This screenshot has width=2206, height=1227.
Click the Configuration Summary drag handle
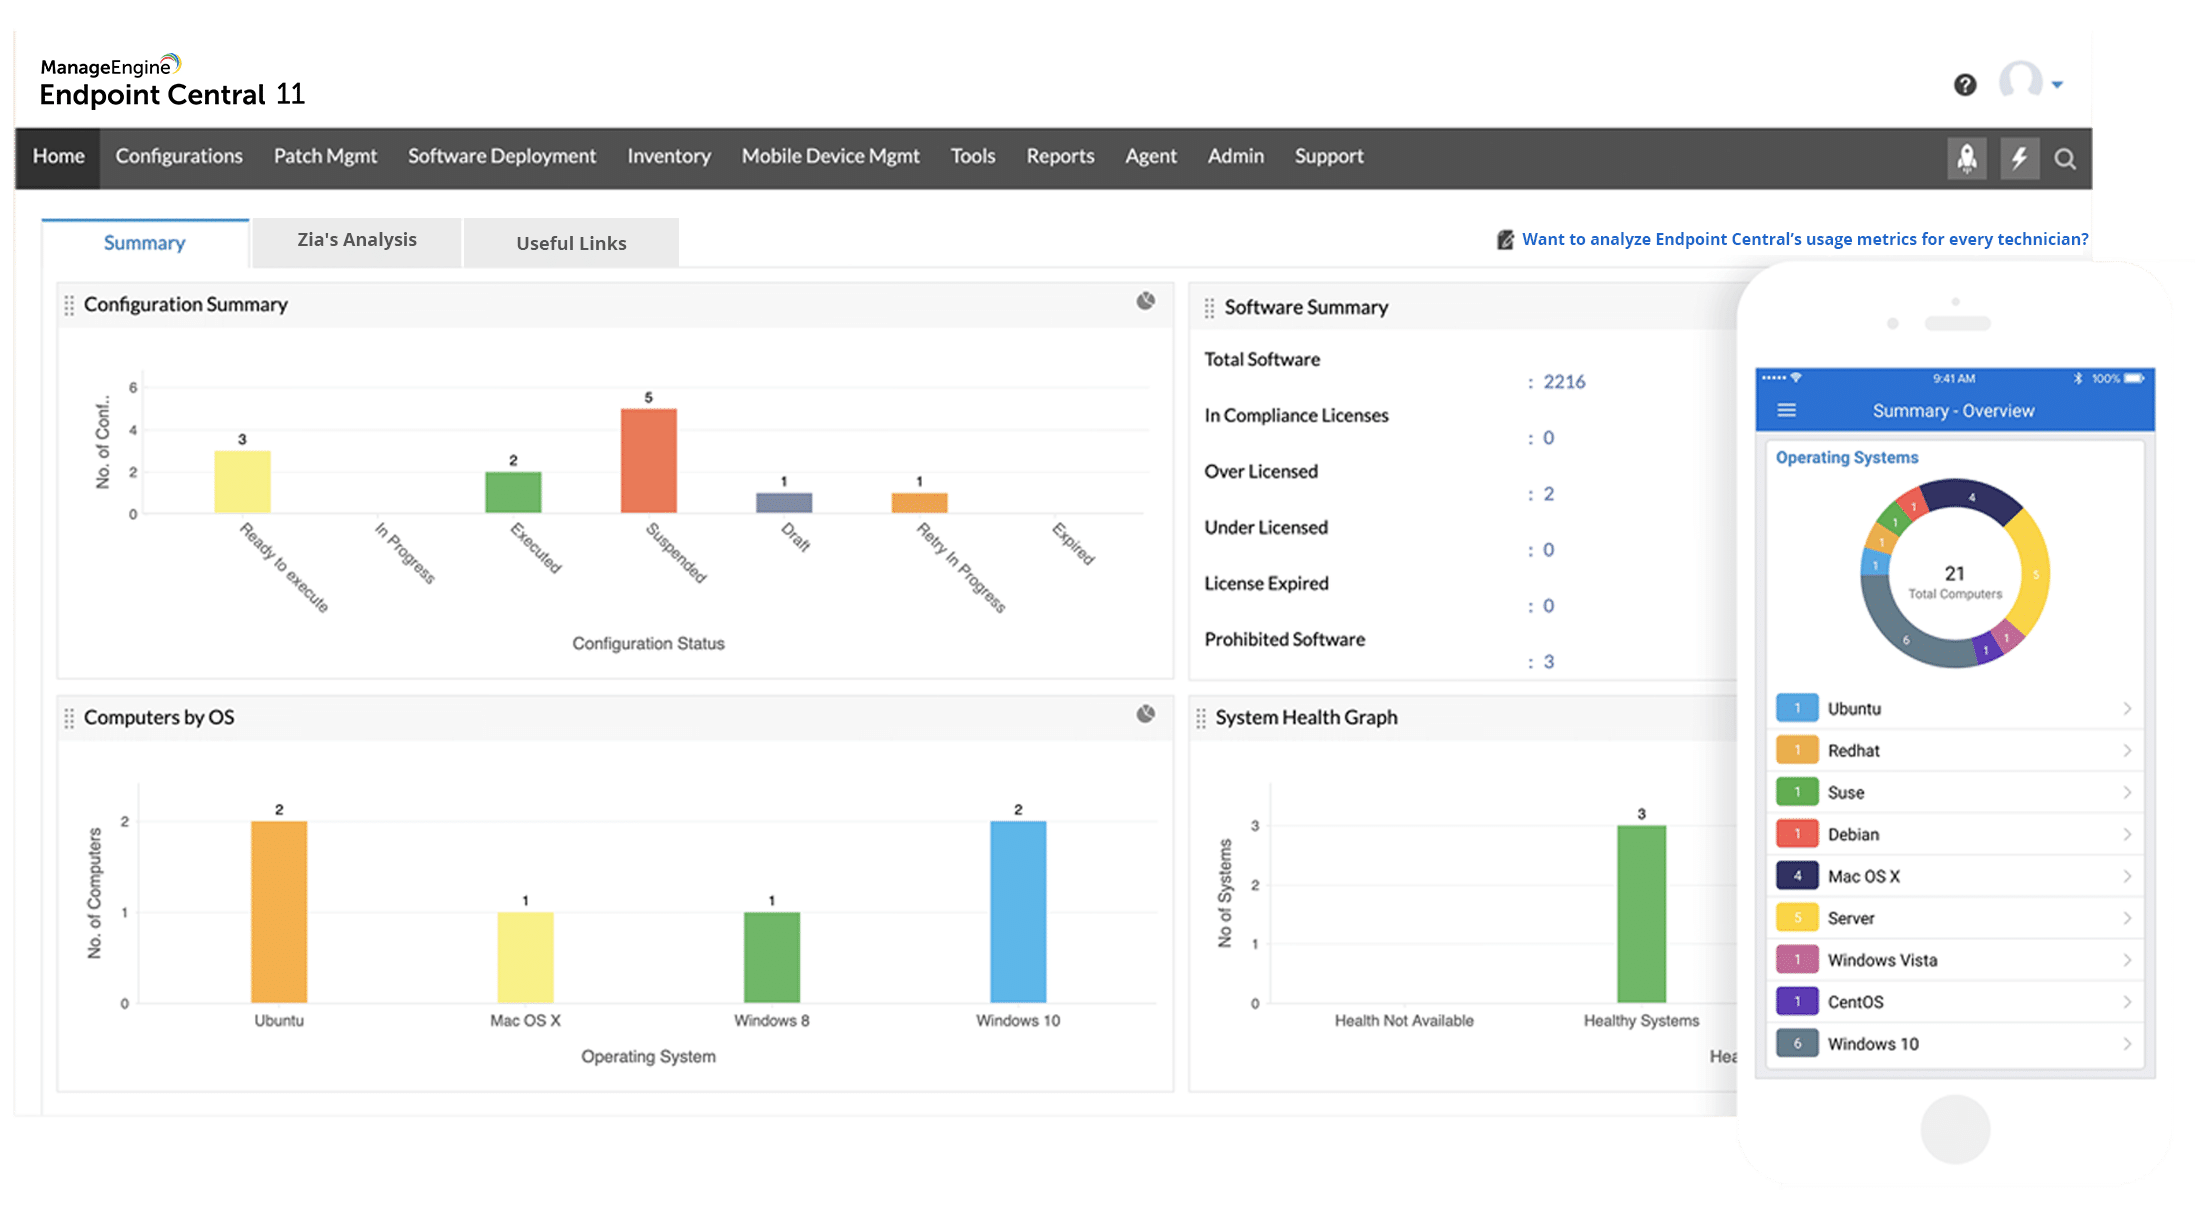(x=69, y=305)
